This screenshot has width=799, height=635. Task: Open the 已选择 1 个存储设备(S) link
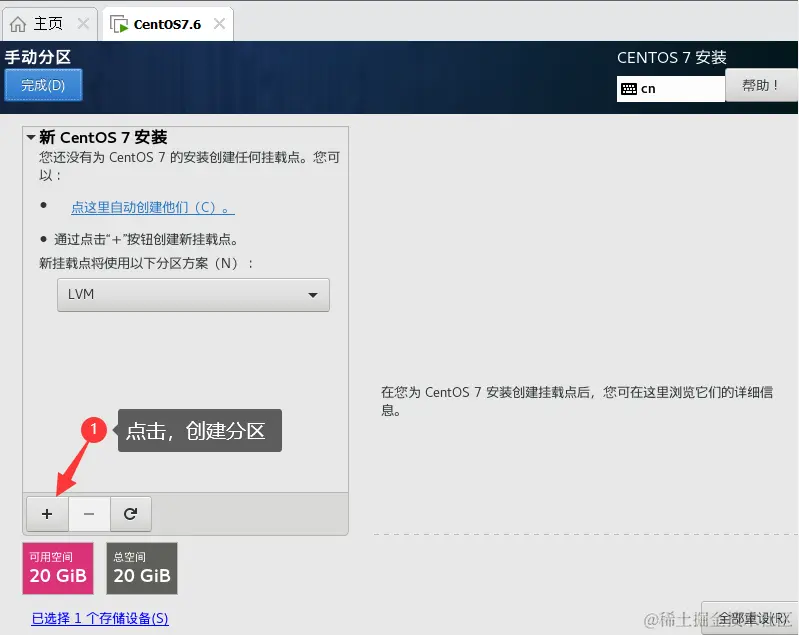100,618
